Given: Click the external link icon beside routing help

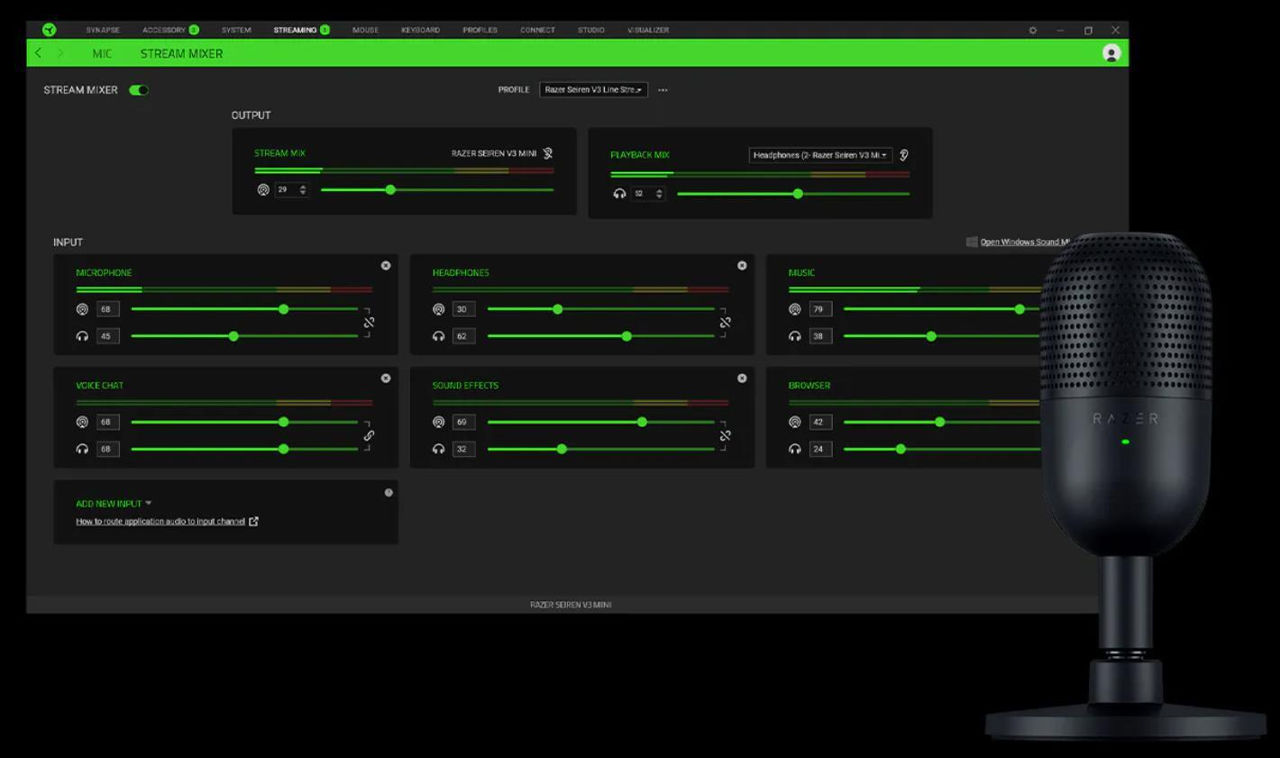Looking at the screenshot, I should pyautogui.click(x=254, y=521).
